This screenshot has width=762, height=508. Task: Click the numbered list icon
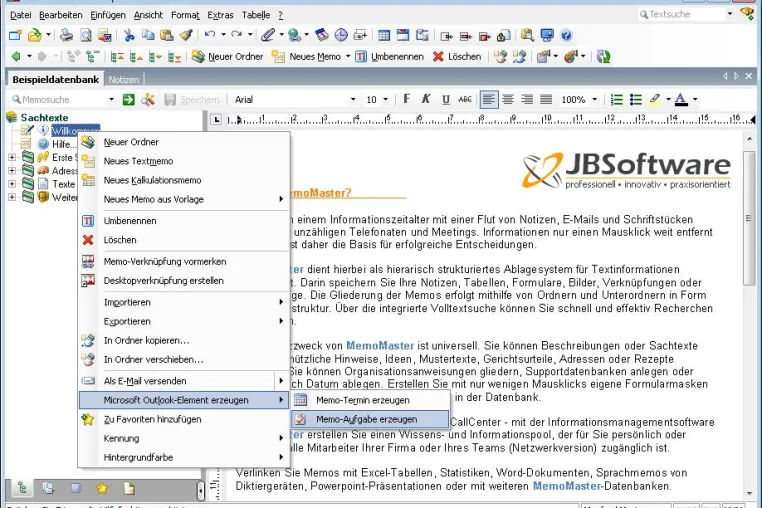(617, 100)
